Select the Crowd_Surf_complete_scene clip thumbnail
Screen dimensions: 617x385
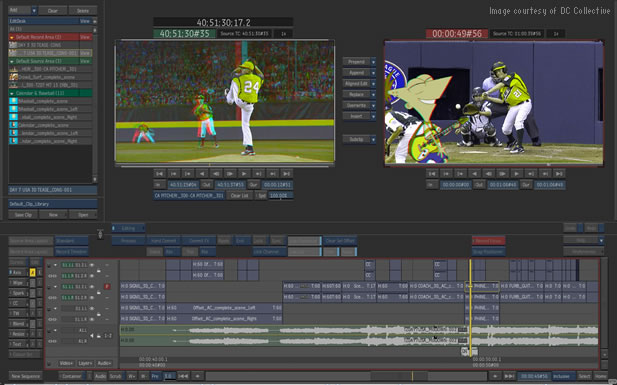click(13, 77)
